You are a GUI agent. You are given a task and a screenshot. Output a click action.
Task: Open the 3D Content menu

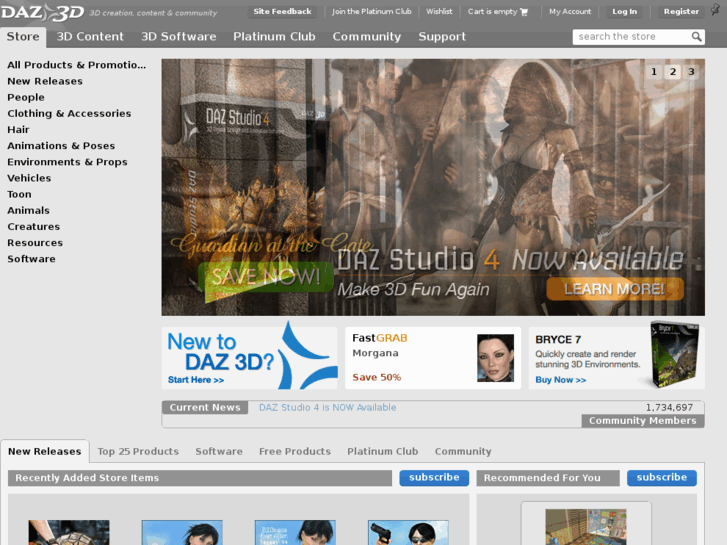click(90, 37)
